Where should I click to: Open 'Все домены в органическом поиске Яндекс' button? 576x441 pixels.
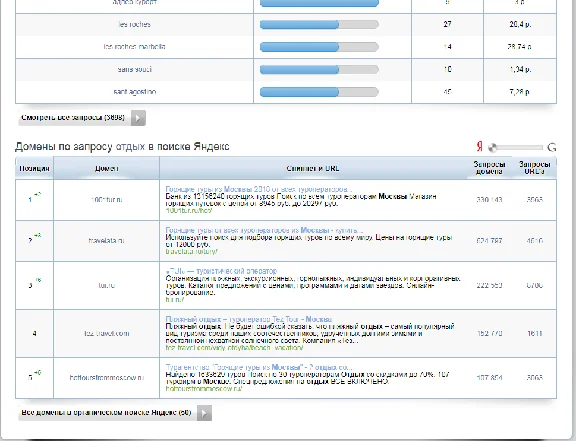tap(115, 413)
